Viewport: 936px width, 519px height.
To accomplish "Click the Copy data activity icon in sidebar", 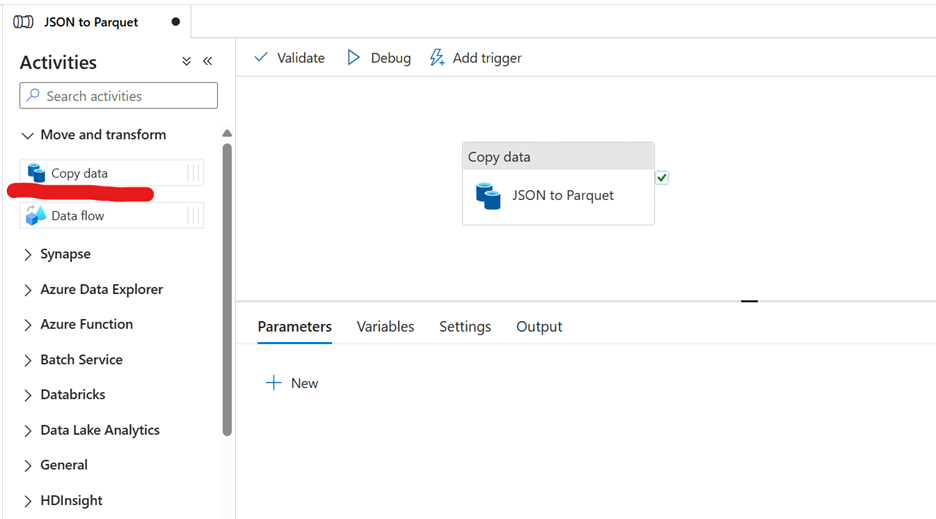I will tap(36, 173).
